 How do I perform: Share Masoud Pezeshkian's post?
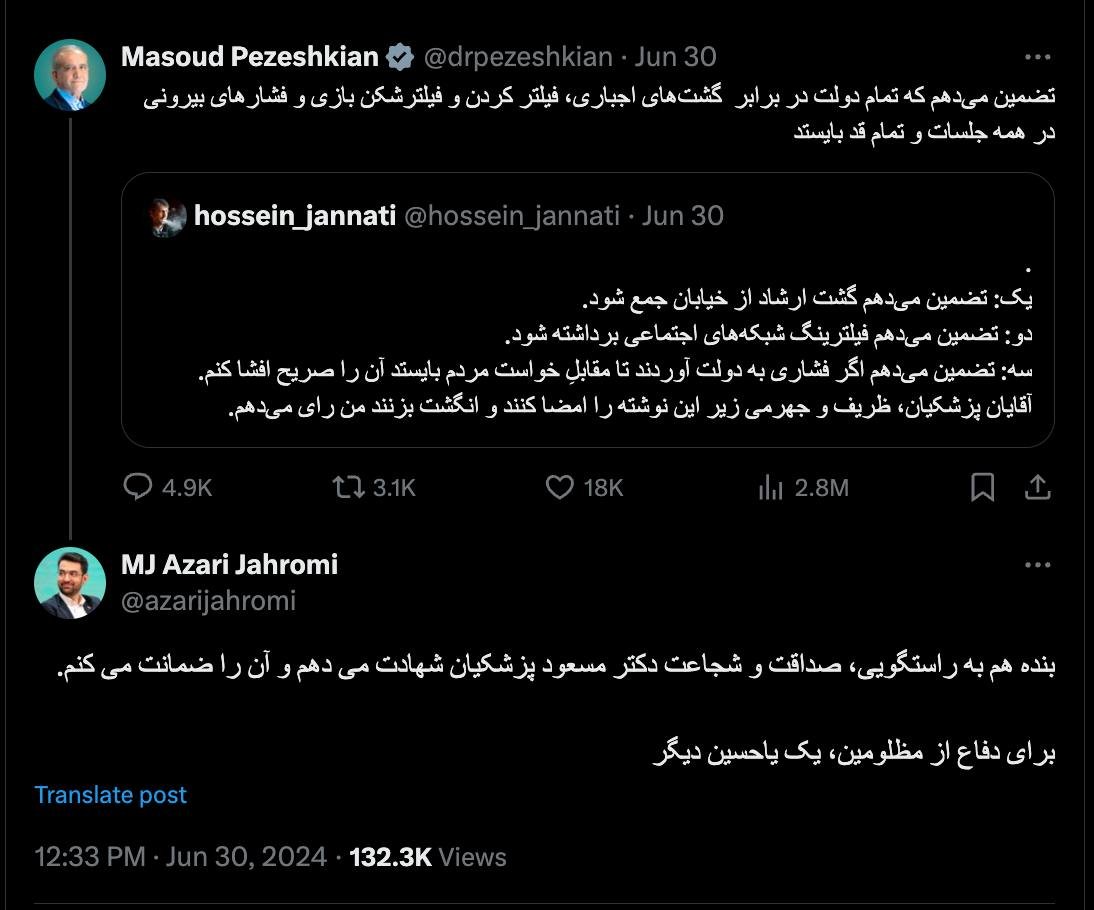pos(1037,487)
